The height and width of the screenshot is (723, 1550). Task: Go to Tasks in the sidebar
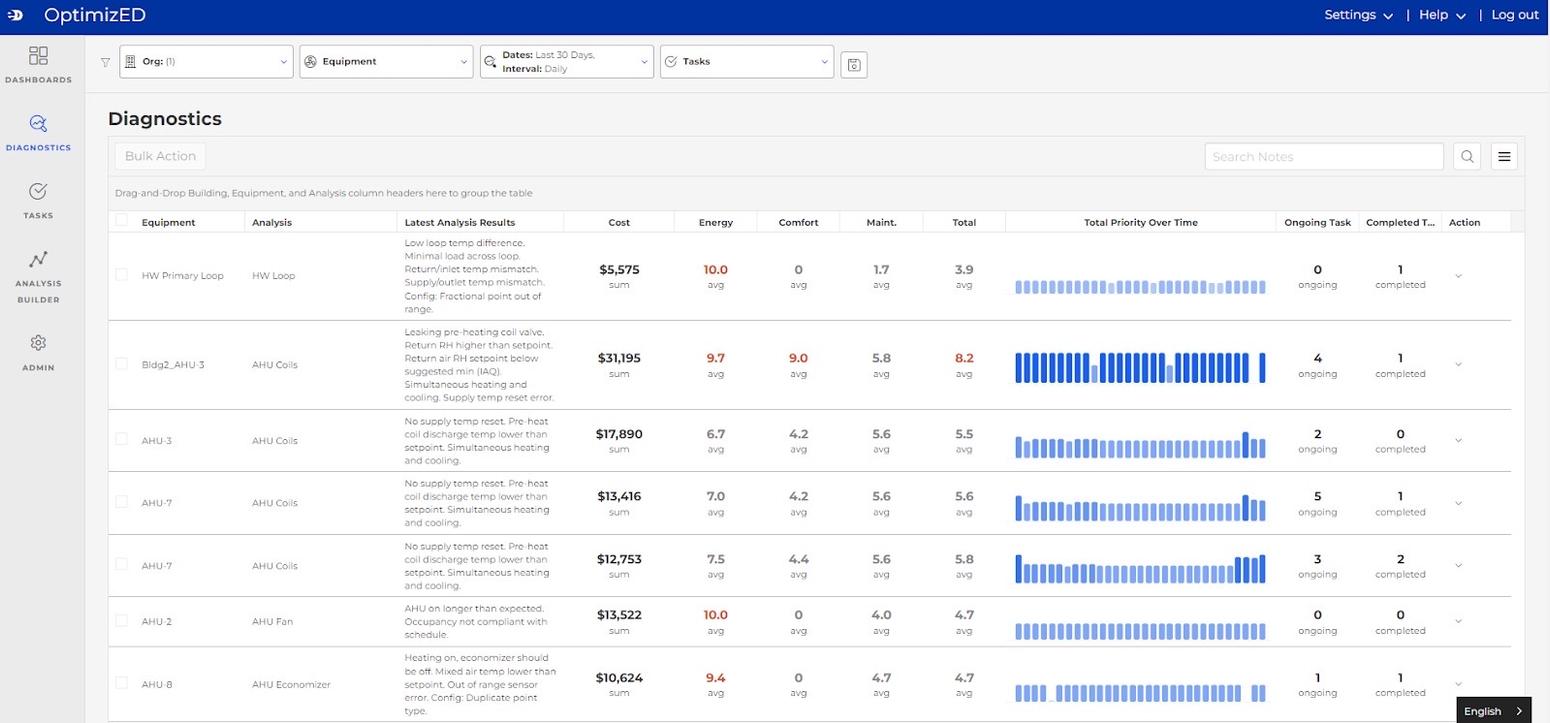(x=38, y=192)
